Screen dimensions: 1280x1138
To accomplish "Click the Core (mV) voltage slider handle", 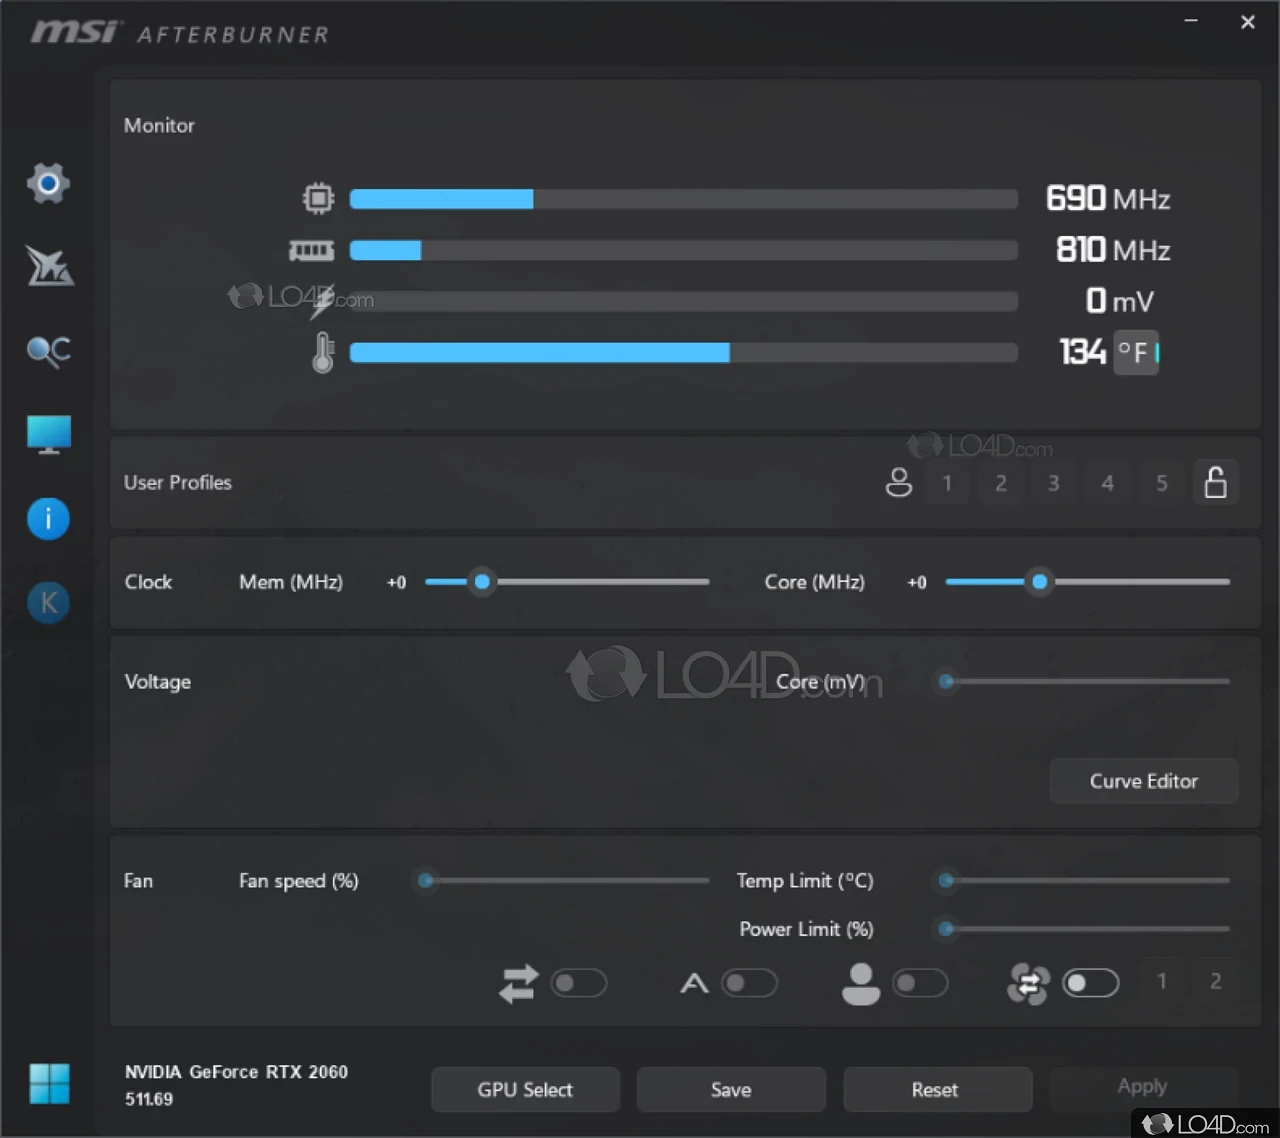I will coord(946,682).
